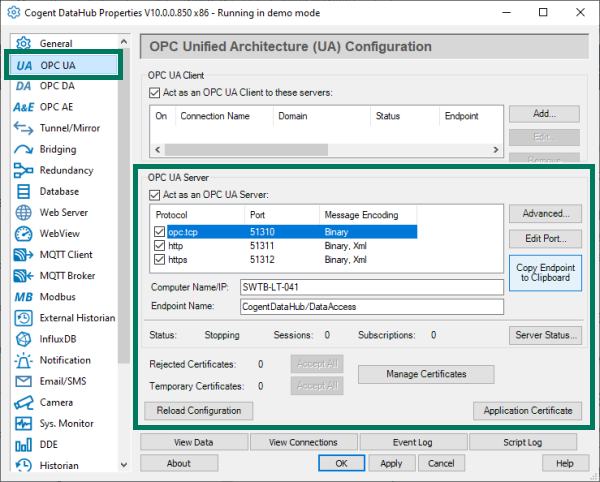Open the DDE bar chart icon

point(23,445)
